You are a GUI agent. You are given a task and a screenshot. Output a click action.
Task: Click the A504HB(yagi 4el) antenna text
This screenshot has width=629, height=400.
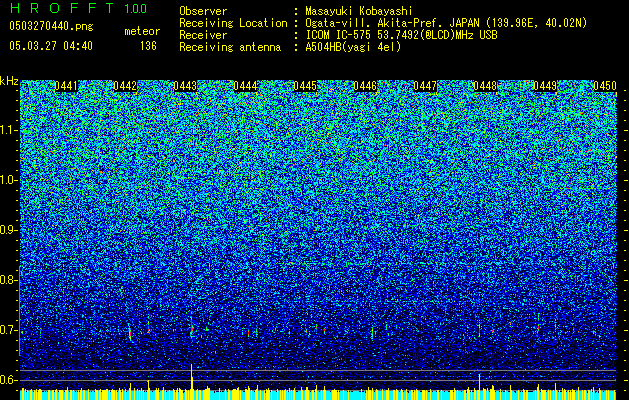point(353,47)
